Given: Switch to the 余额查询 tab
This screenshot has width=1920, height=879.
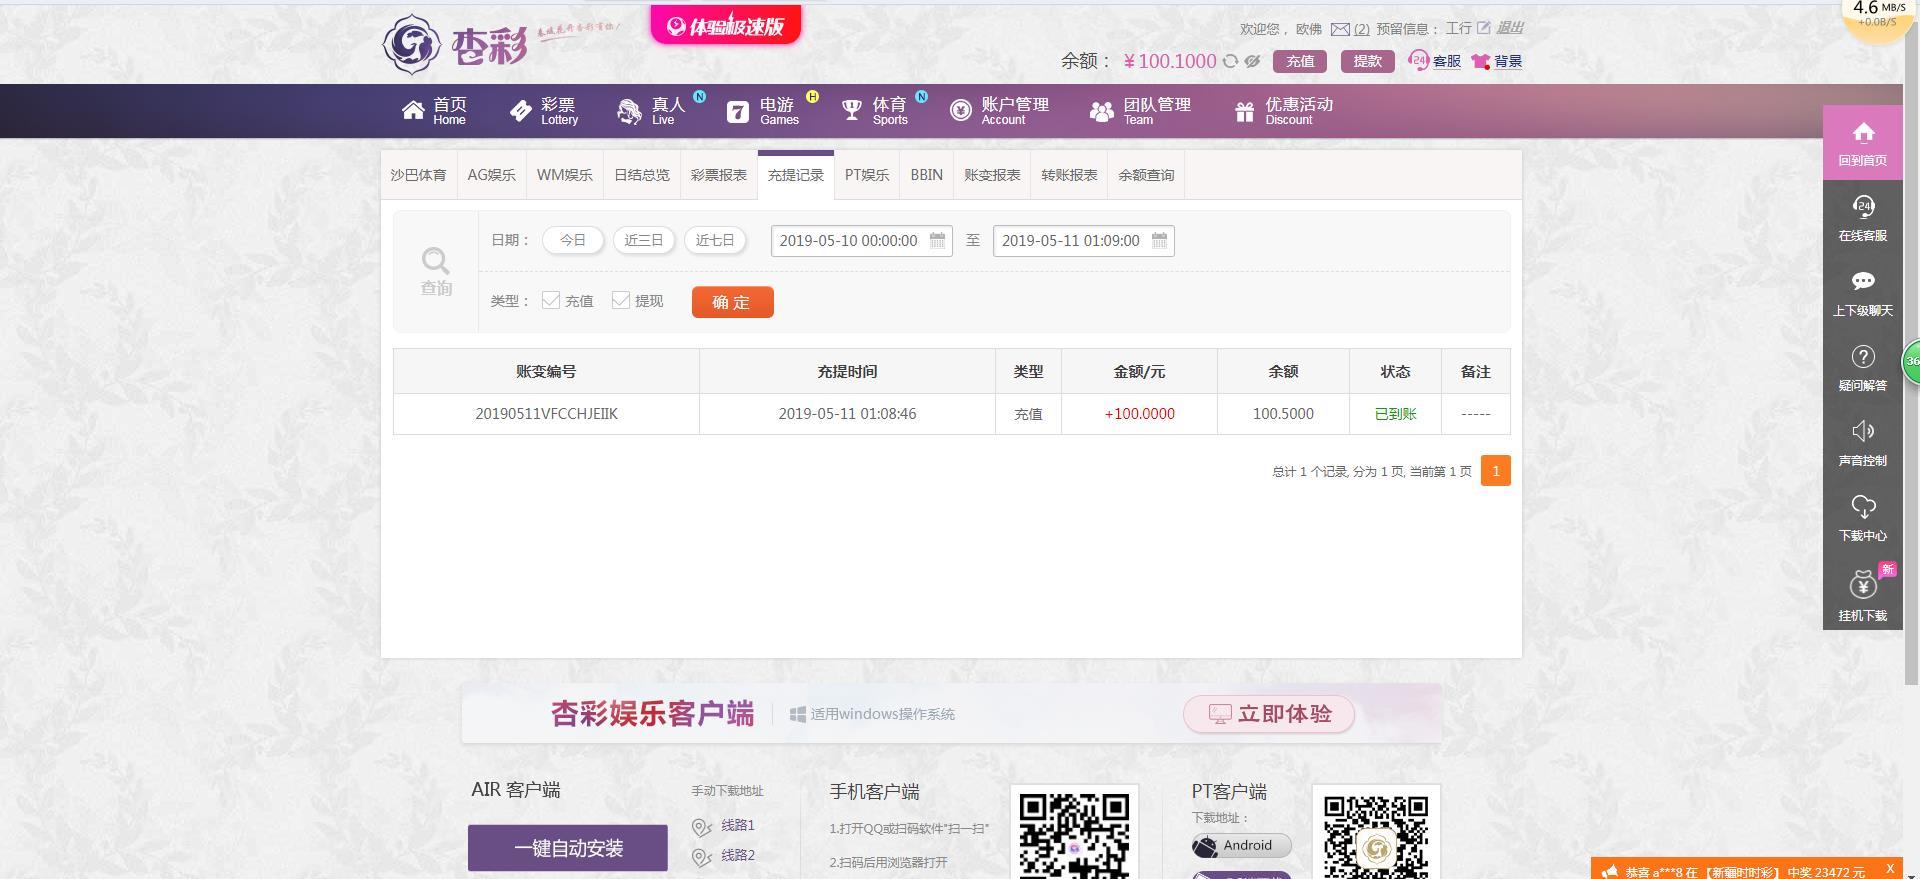Looking at the screenshot, I should coord(1146,175).
